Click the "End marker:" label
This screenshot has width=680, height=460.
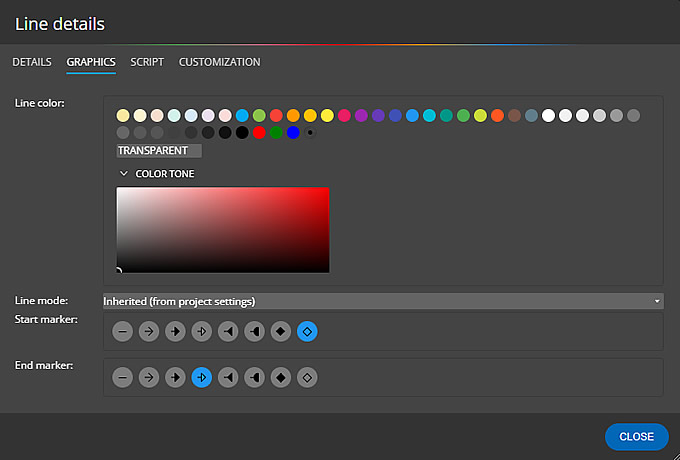point(44,365)
